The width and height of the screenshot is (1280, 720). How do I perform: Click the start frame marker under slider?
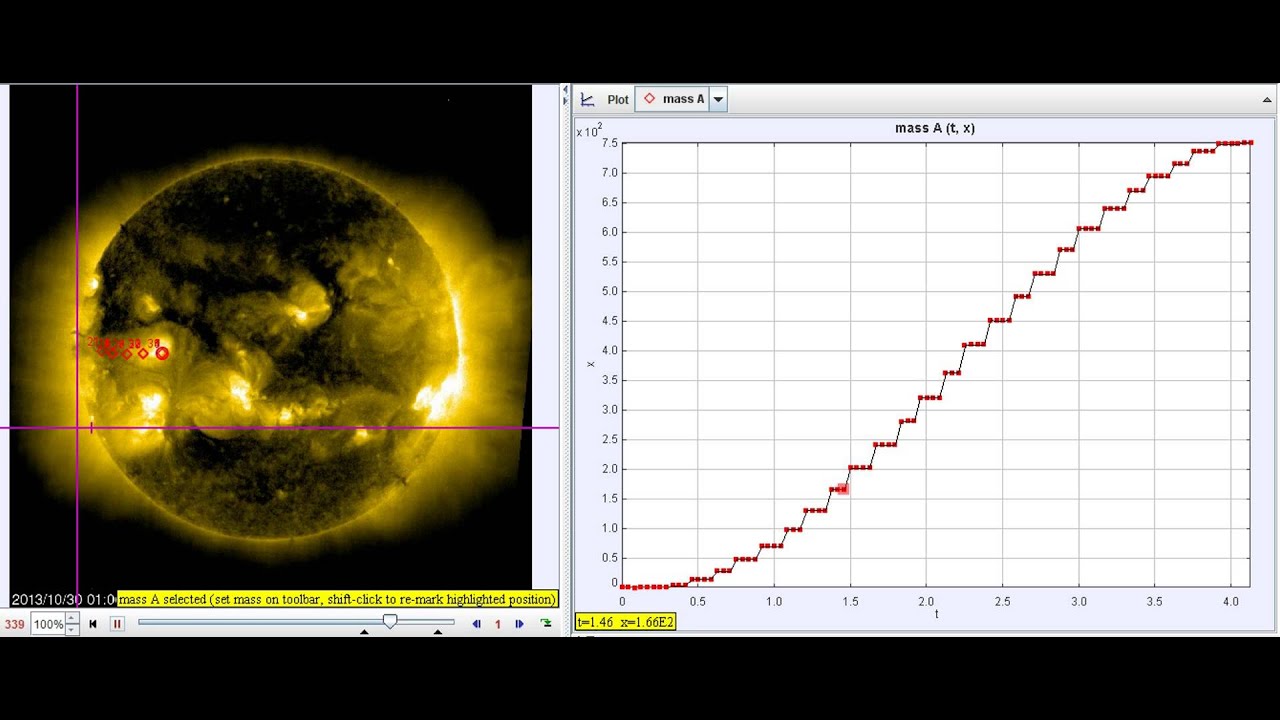pyautogui.click(x=364, y=632)
